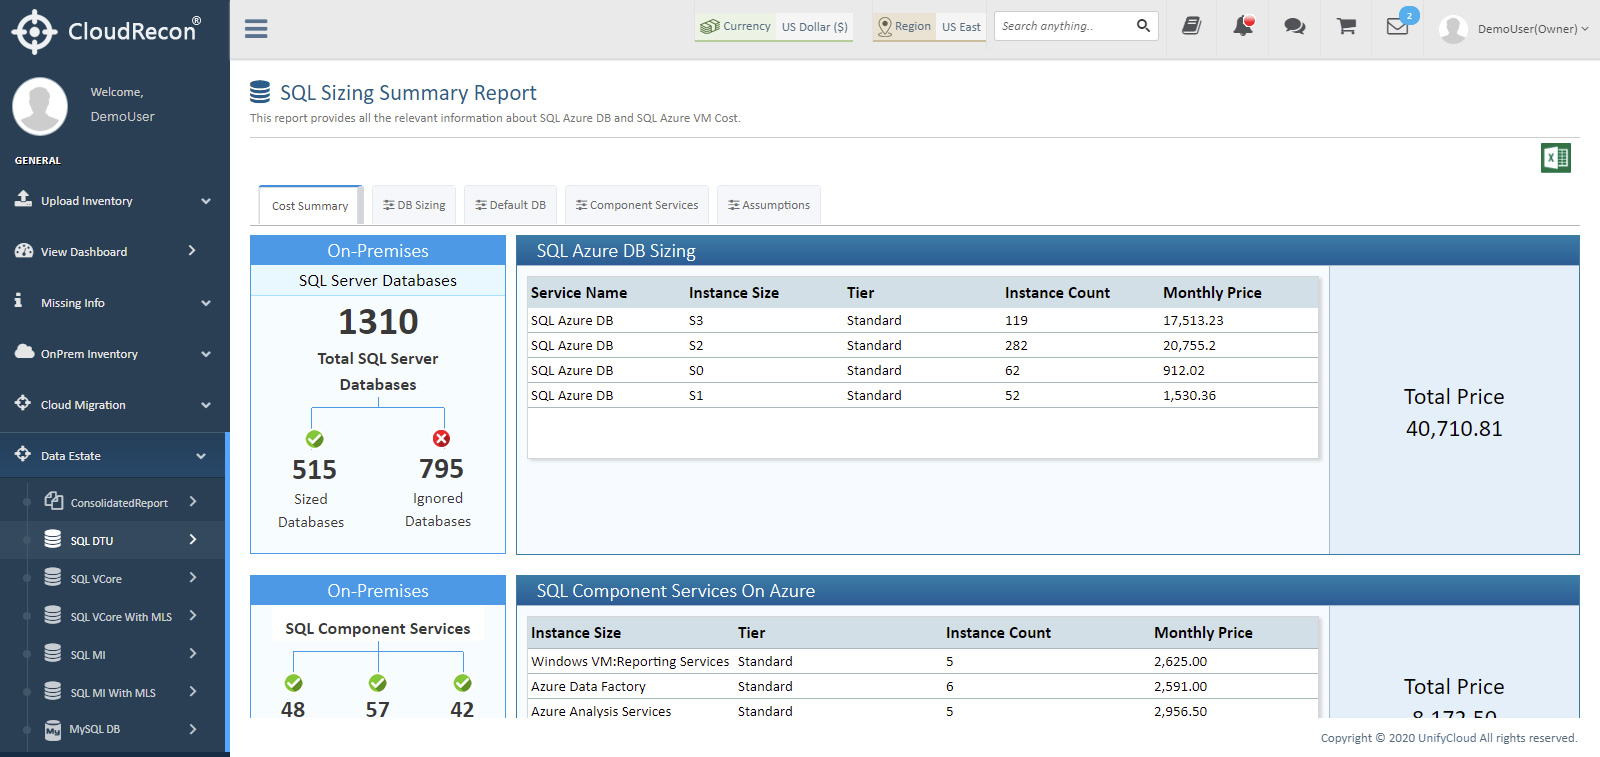This screenshot has height=757, width=1600.
Task: Open notifications bell icon
Action: 1243,26
